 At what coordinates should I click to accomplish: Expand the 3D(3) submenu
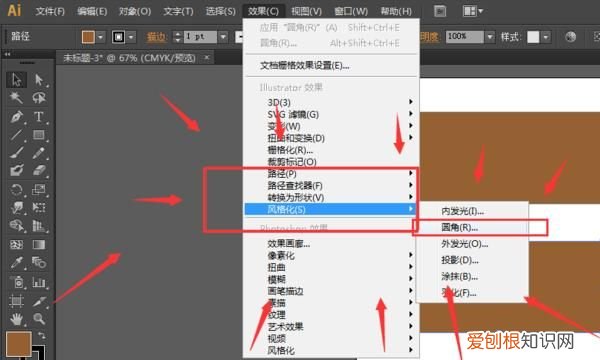click(x=331, y=102)
